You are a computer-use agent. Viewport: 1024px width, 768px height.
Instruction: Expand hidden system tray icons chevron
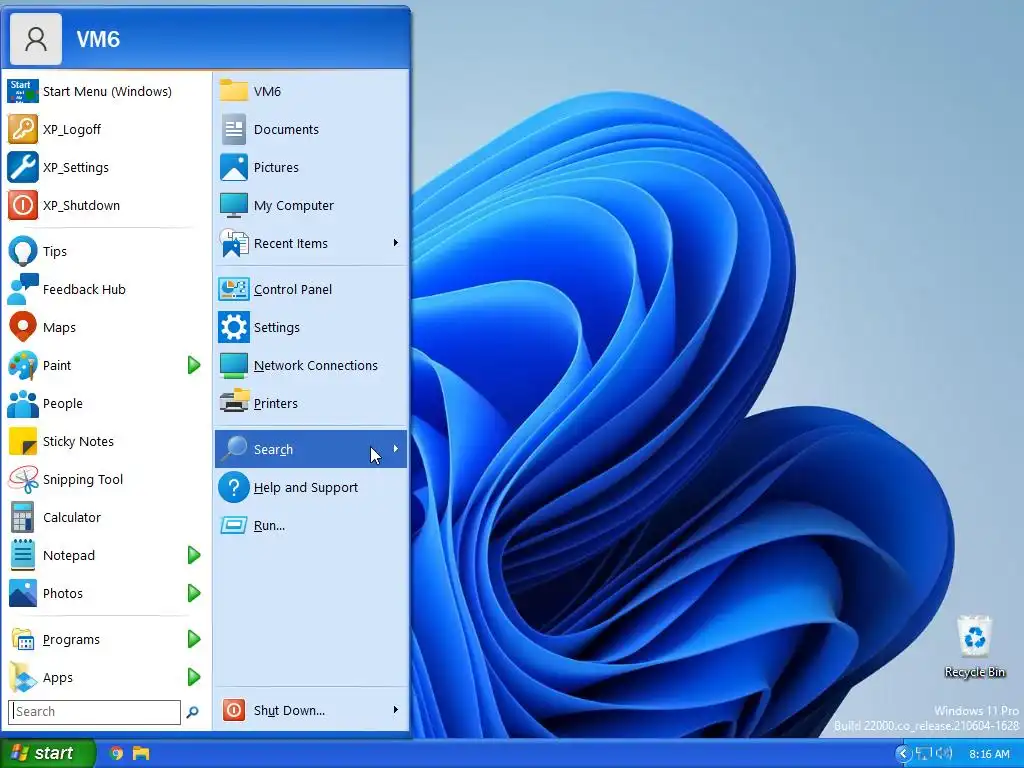coord(903,754)
